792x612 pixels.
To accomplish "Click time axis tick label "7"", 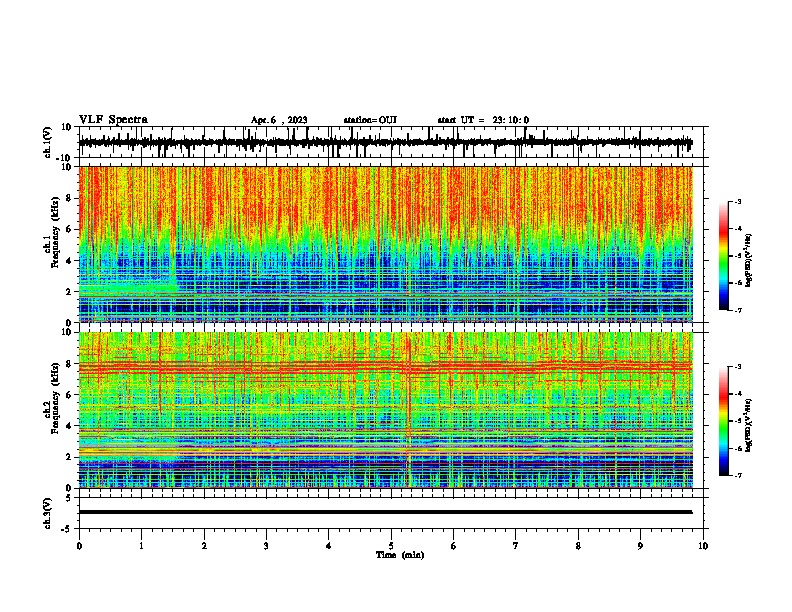I will point(516,546).
